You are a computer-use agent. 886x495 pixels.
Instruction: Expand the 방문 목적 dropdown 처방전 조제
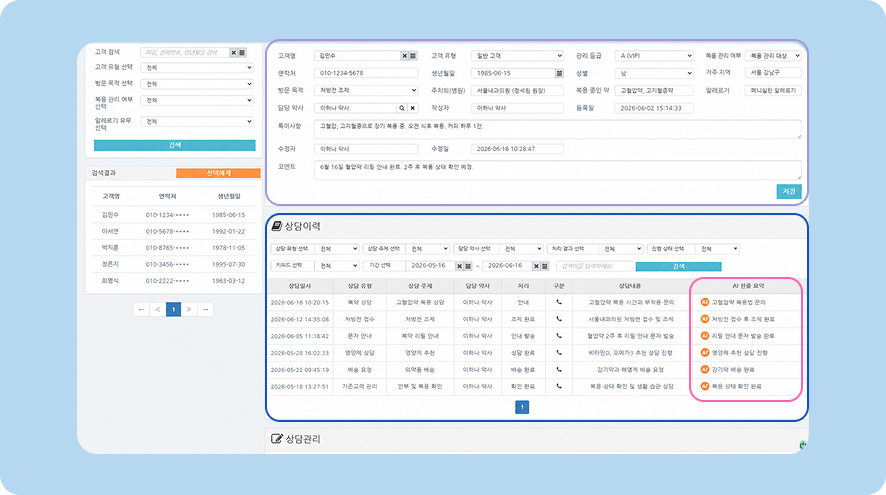366,90
